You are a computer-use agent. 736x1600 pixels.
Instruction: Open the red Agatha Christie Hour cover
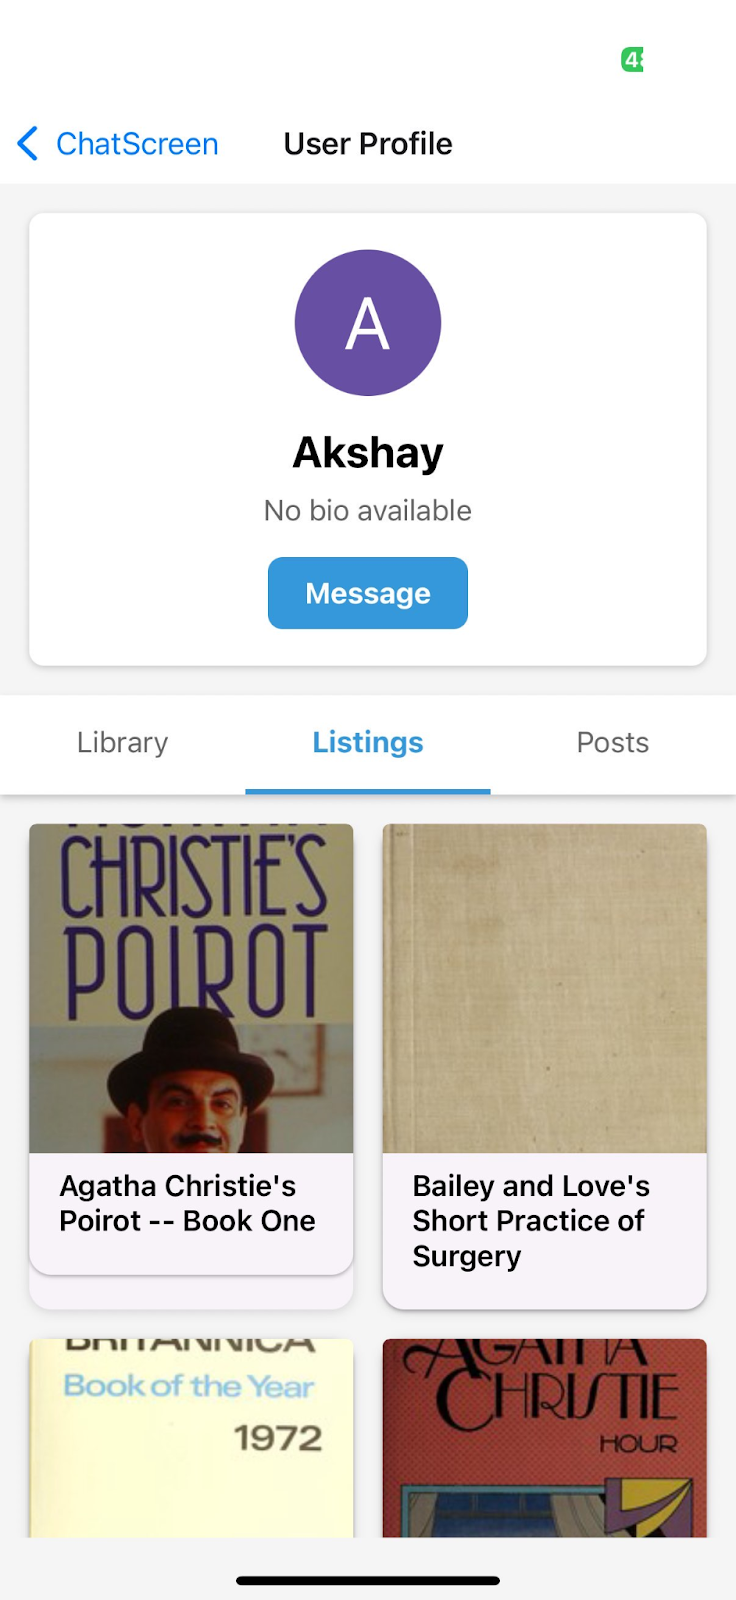(544, 1437)
